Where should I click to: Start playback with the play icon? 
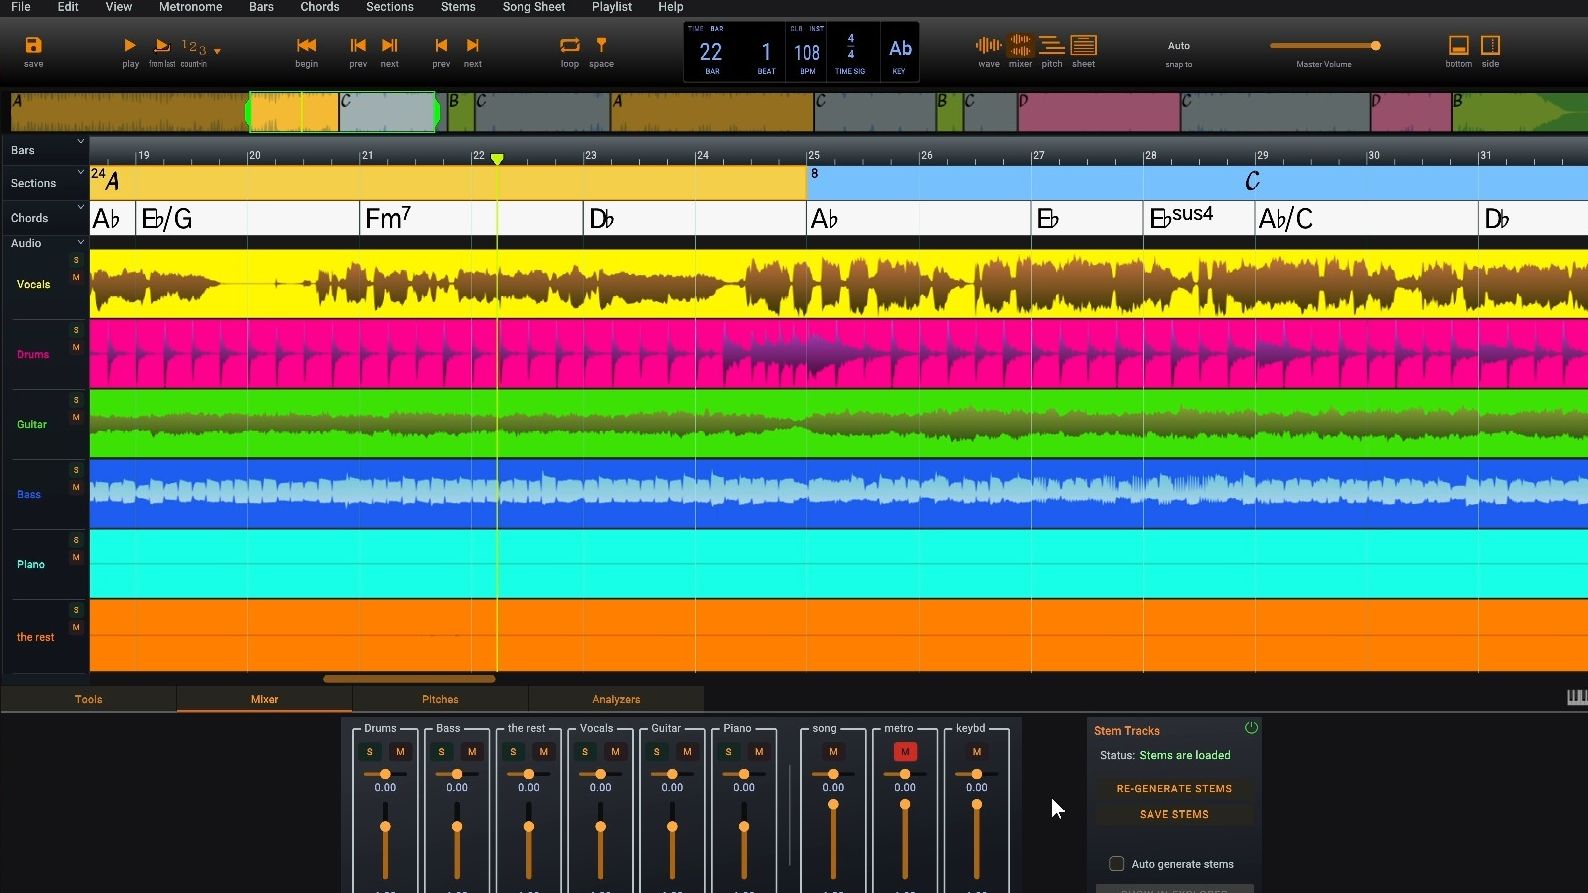coord(130,46)
